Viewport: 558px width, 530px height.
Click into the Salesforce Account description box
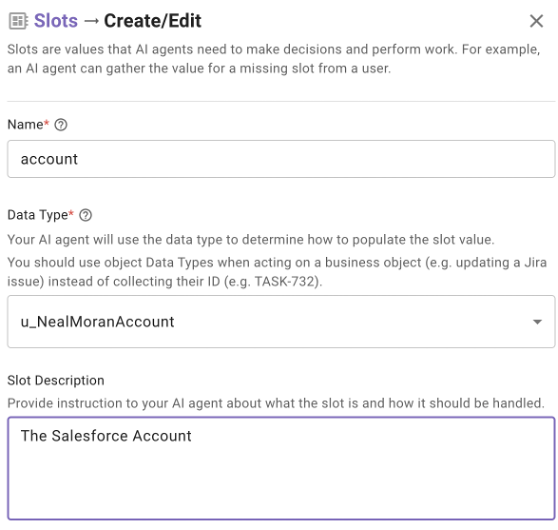[281, 468]
